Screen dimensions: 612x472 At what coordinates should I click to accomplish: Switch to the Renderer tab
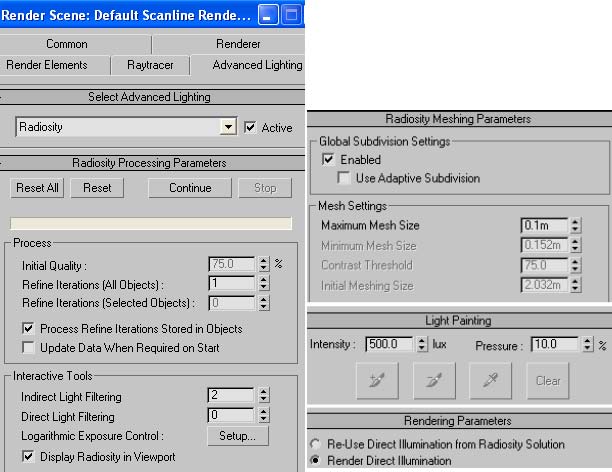238,44
